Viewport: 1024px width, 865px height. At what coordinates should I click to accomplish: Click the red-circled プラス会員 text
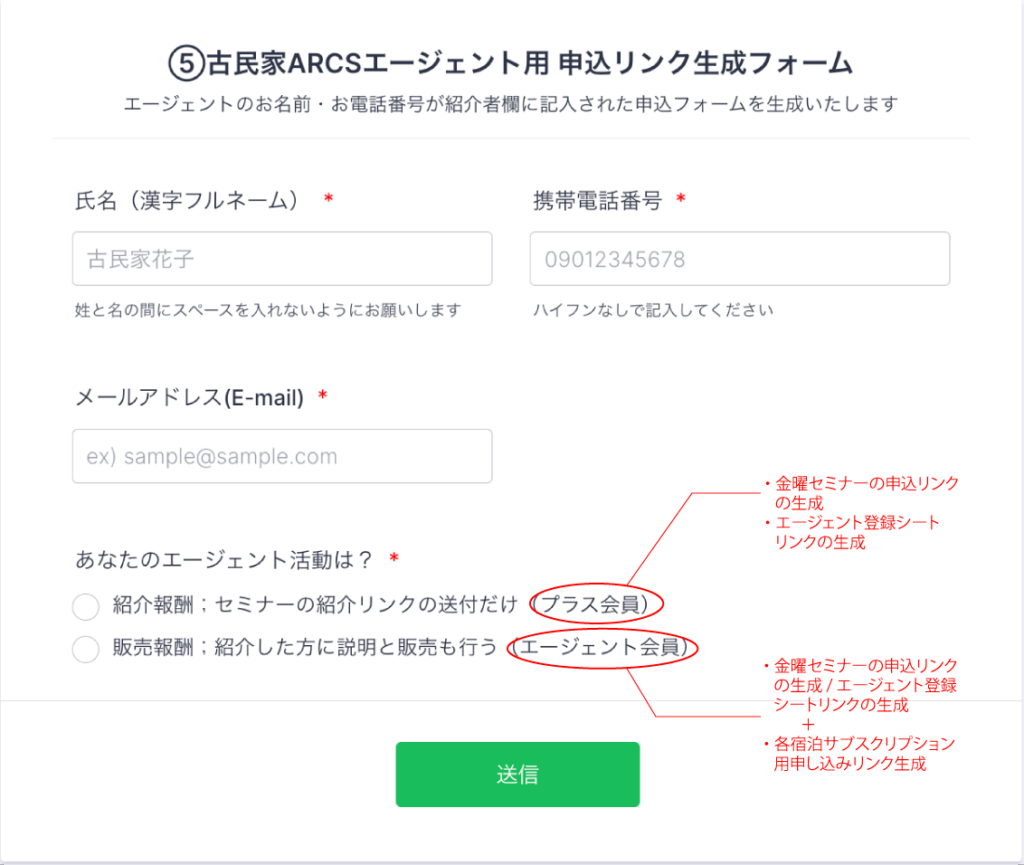click(x=597, y=604)
